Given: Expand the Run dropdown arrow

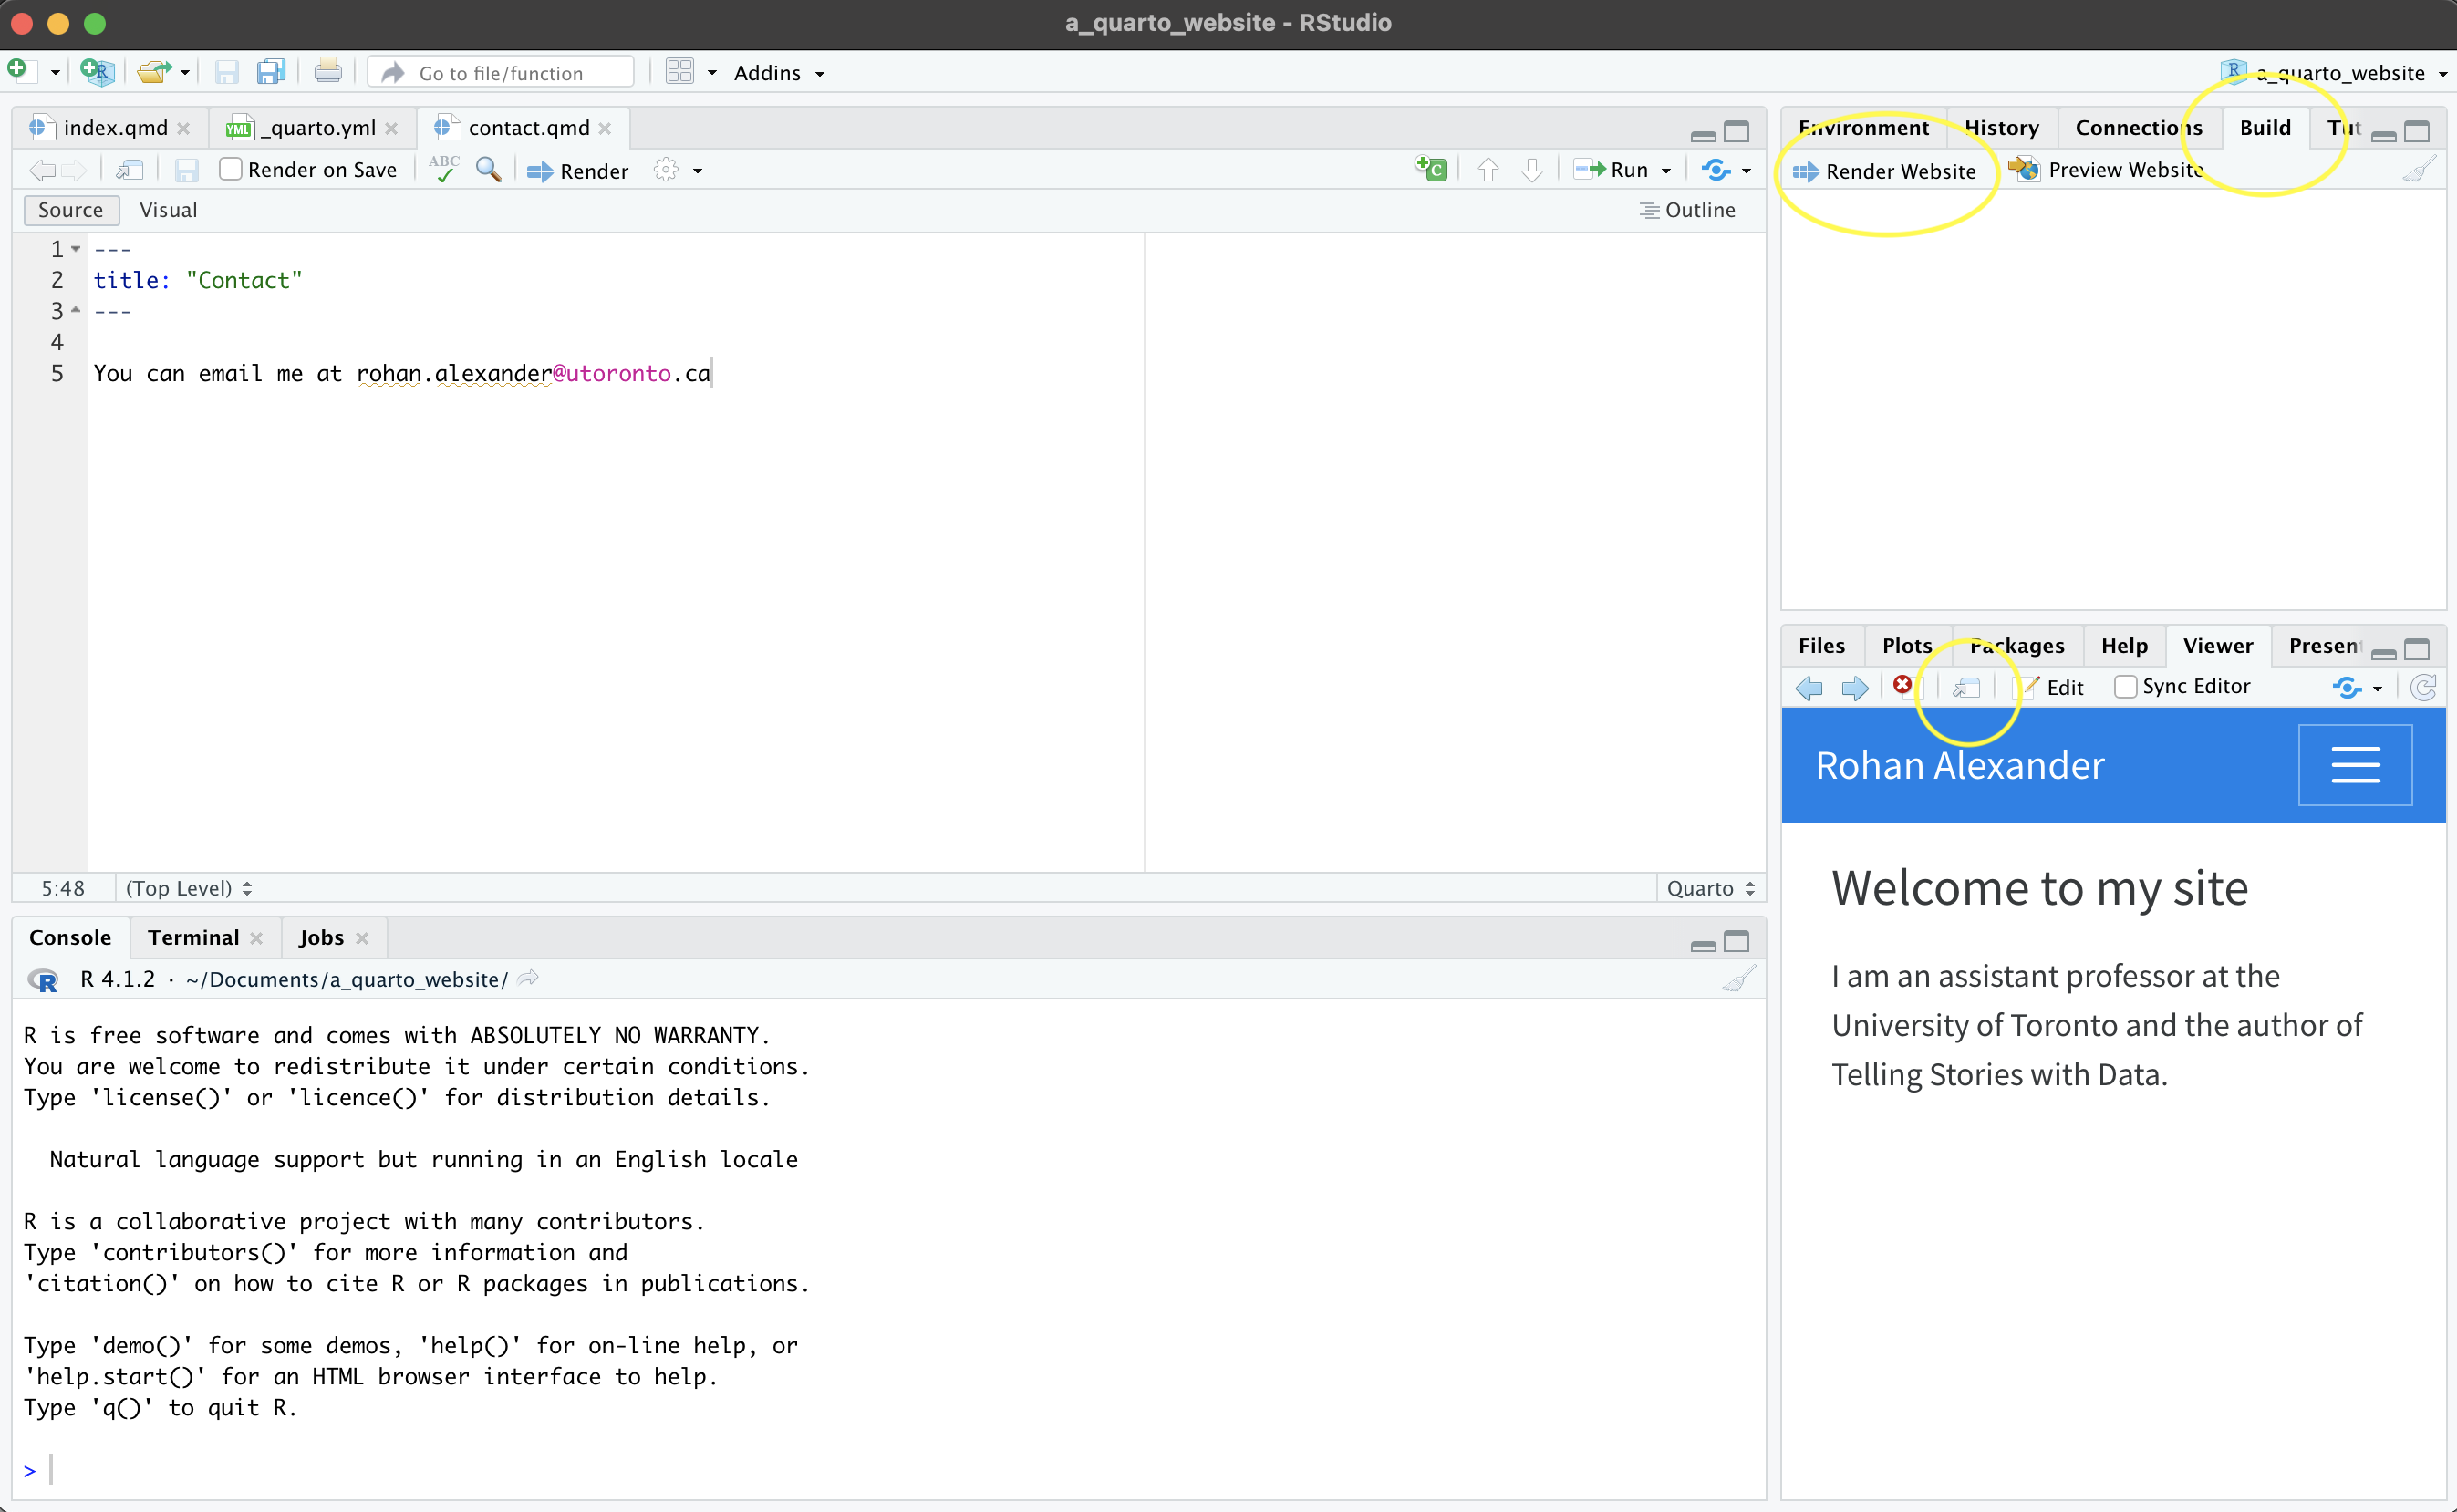Looking at the screenshot, I should (1666, 171).
